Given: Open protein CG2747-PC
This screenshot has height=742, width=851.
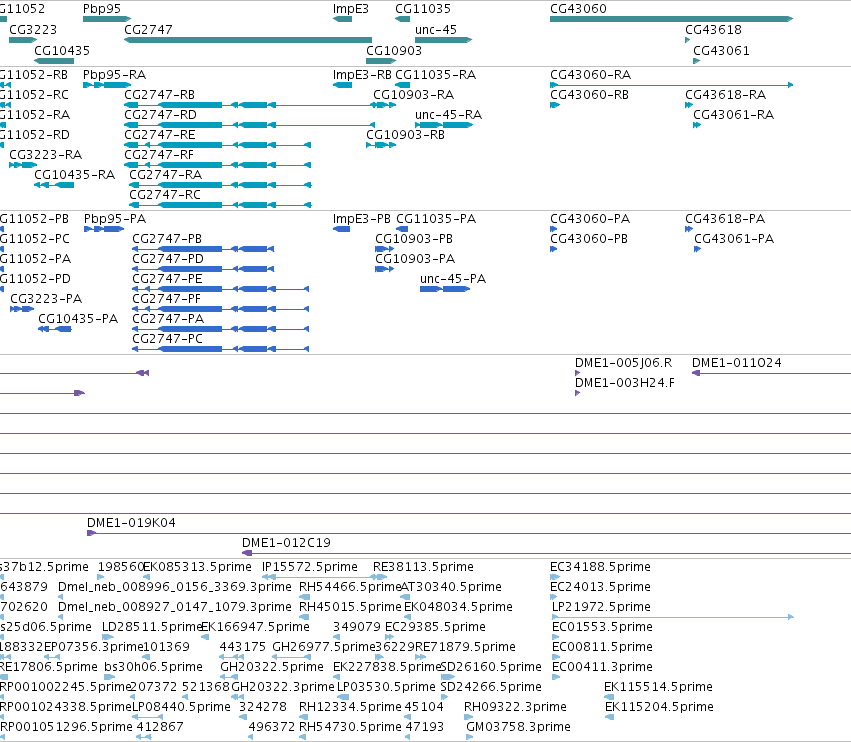Looking at the screenshot, I should tap(168, 339).
